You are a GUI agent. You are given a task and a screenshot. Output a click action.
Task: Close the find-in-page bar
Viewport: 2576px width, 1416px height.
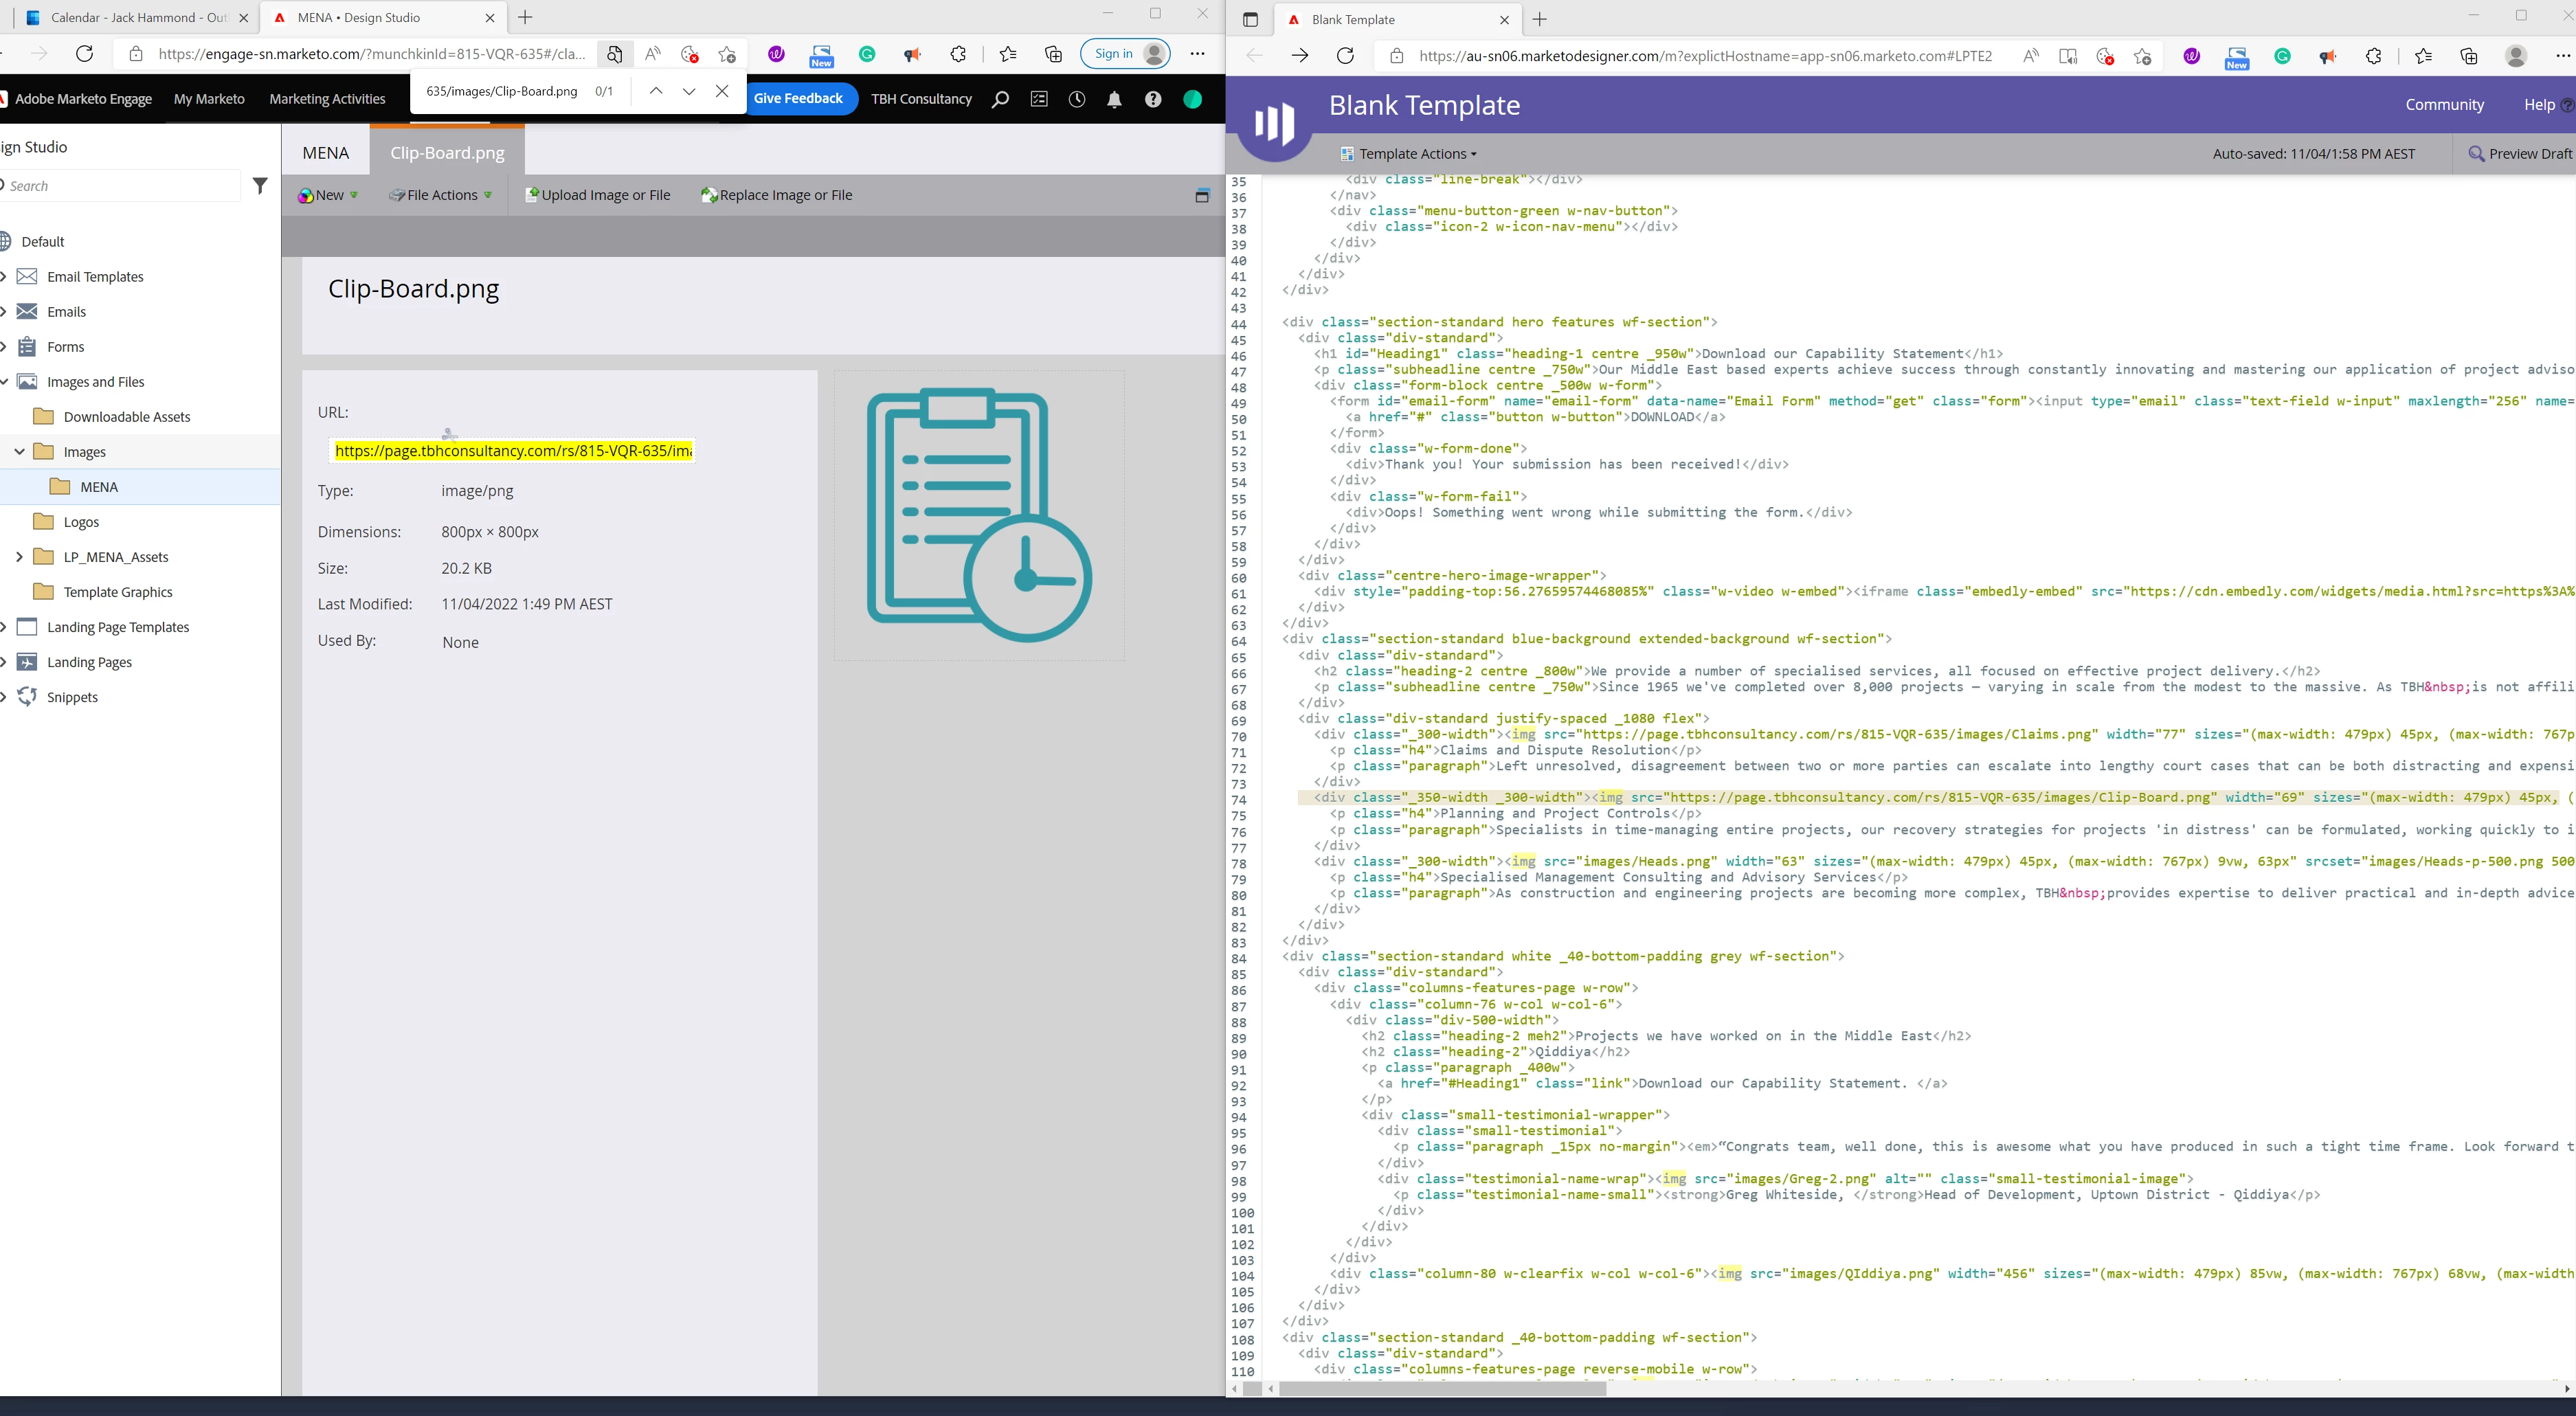(x=722, y=91)
